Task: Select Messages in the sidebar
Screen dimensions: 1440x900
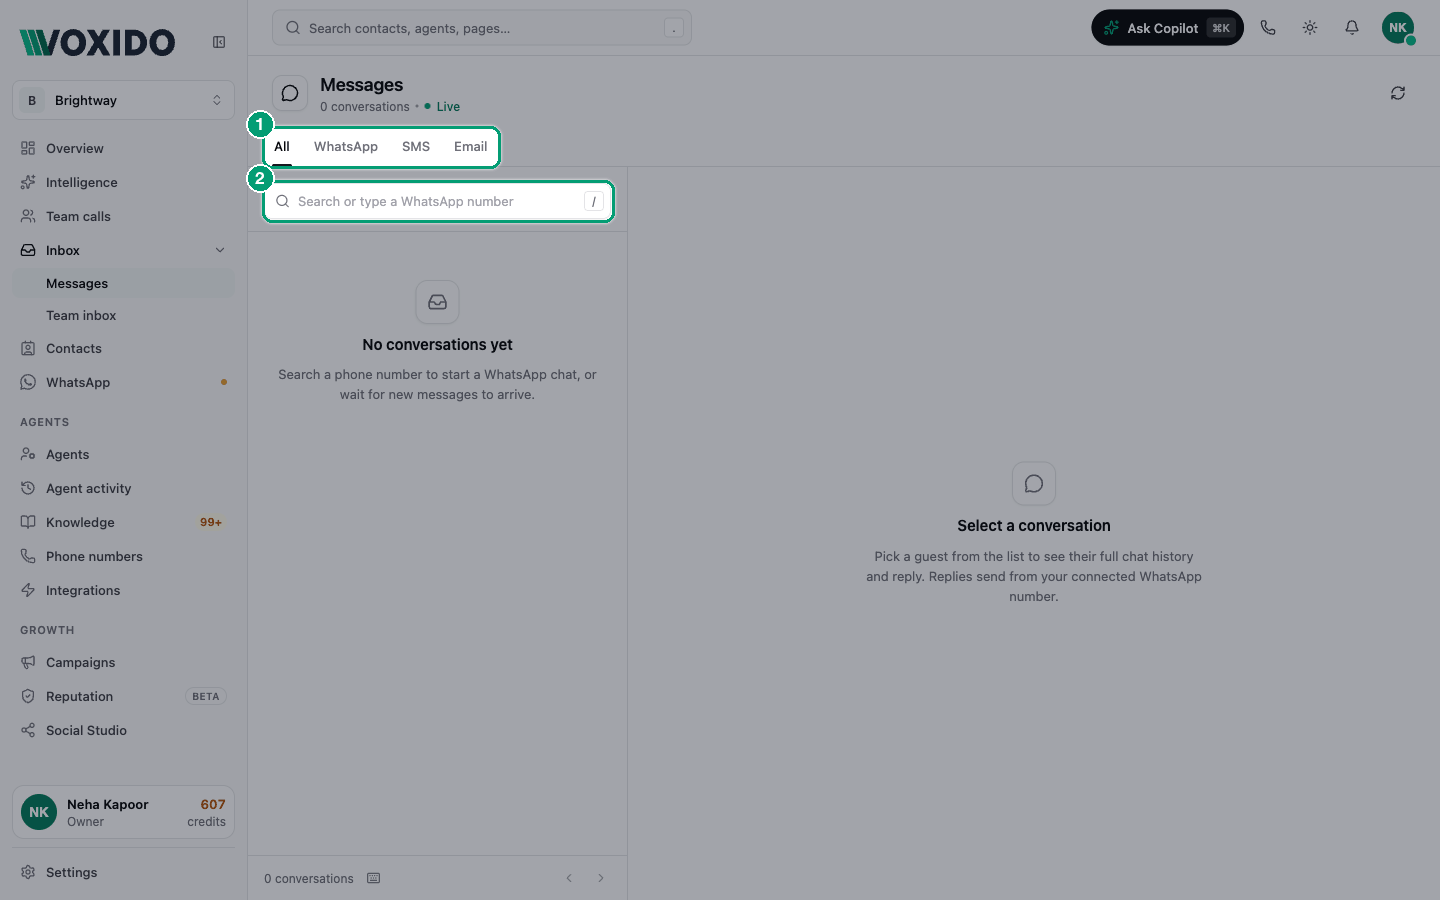Action: [x=123, y=283]
